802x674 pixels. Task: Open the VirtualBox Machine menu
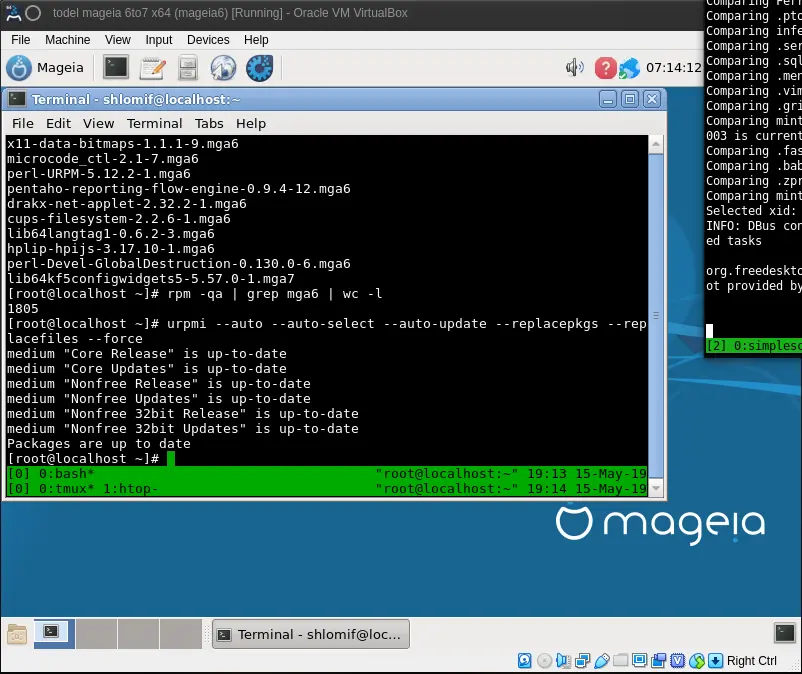point(68,40)
